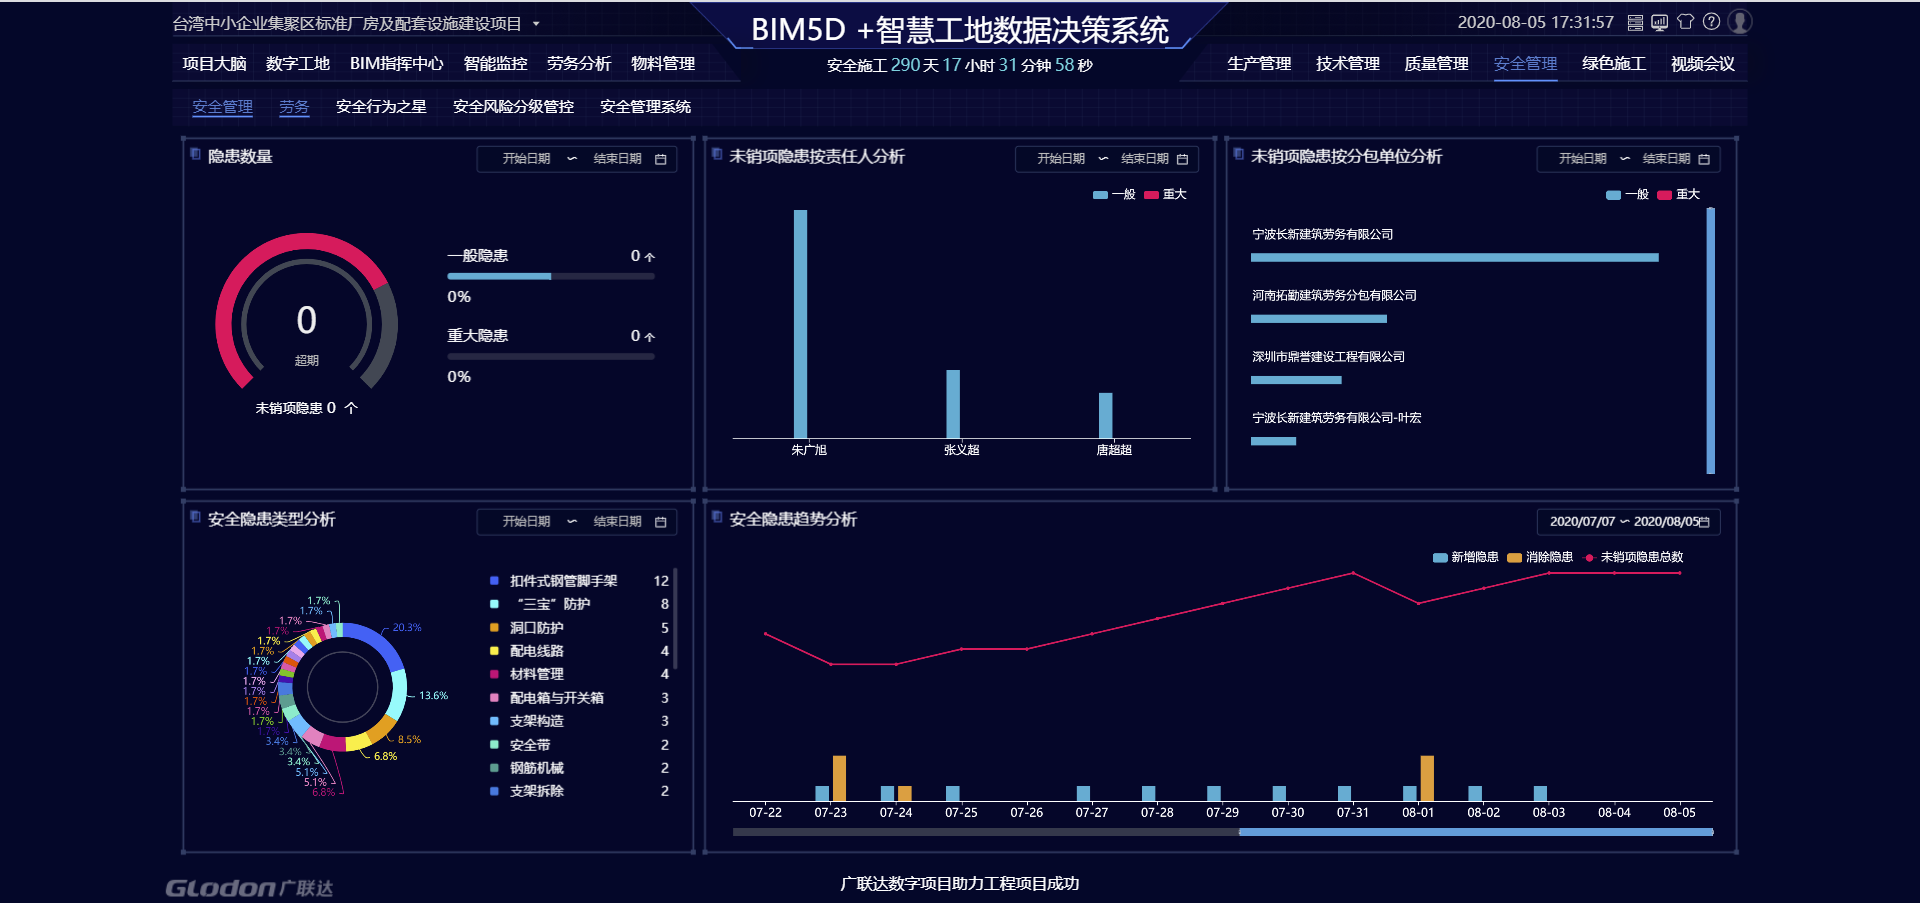Open 劳务分析 menu item
The width and height of the screenshot is (1920, 903).
[x=579, y=64]
